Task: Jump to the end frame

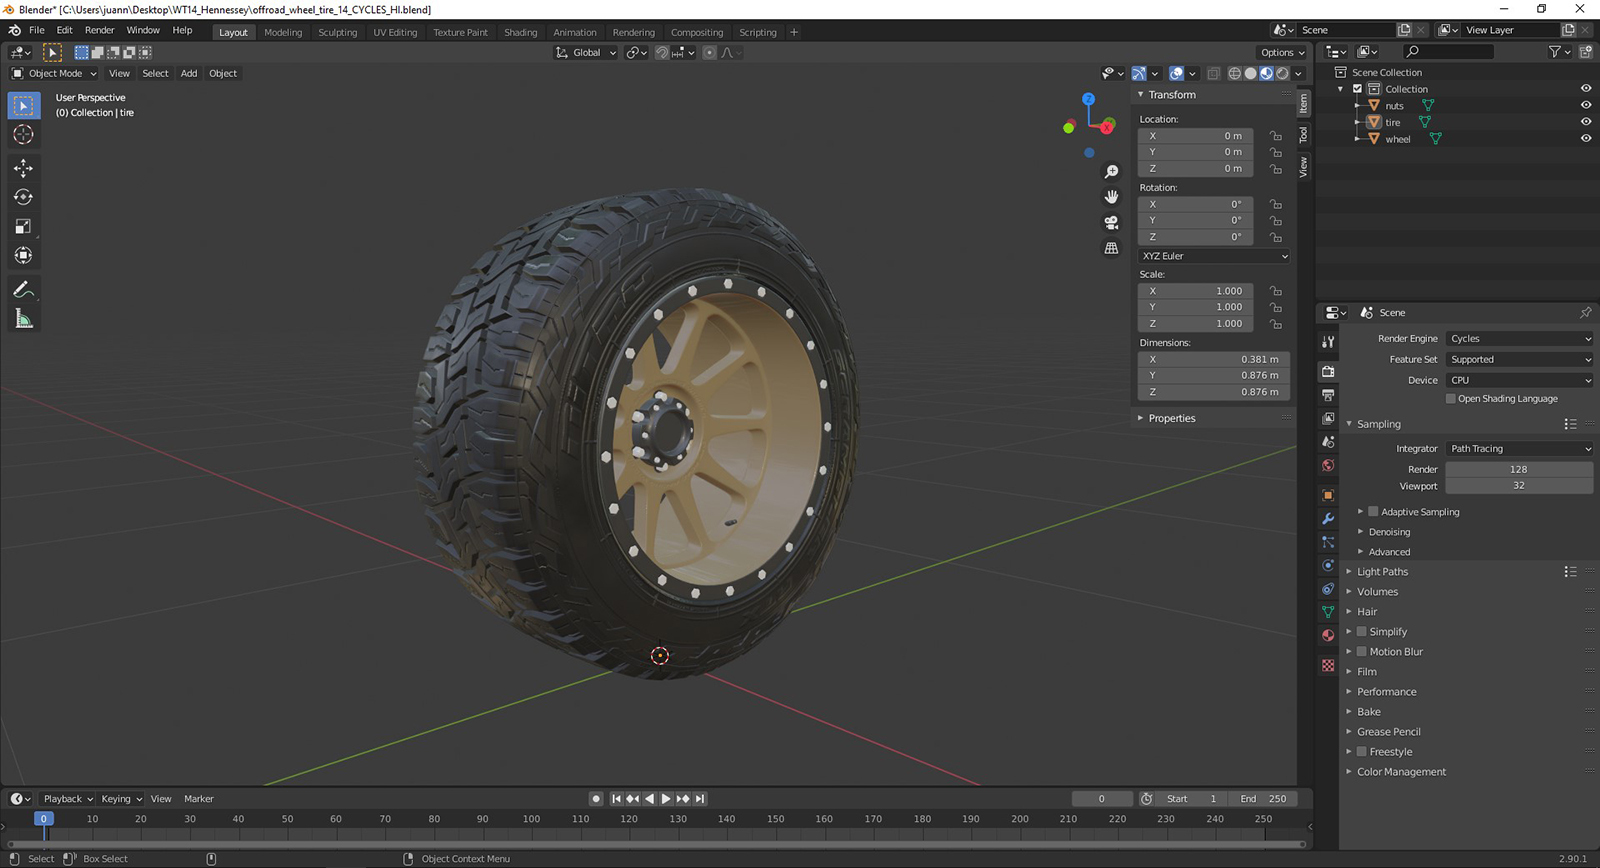Action: click(700, 799)
